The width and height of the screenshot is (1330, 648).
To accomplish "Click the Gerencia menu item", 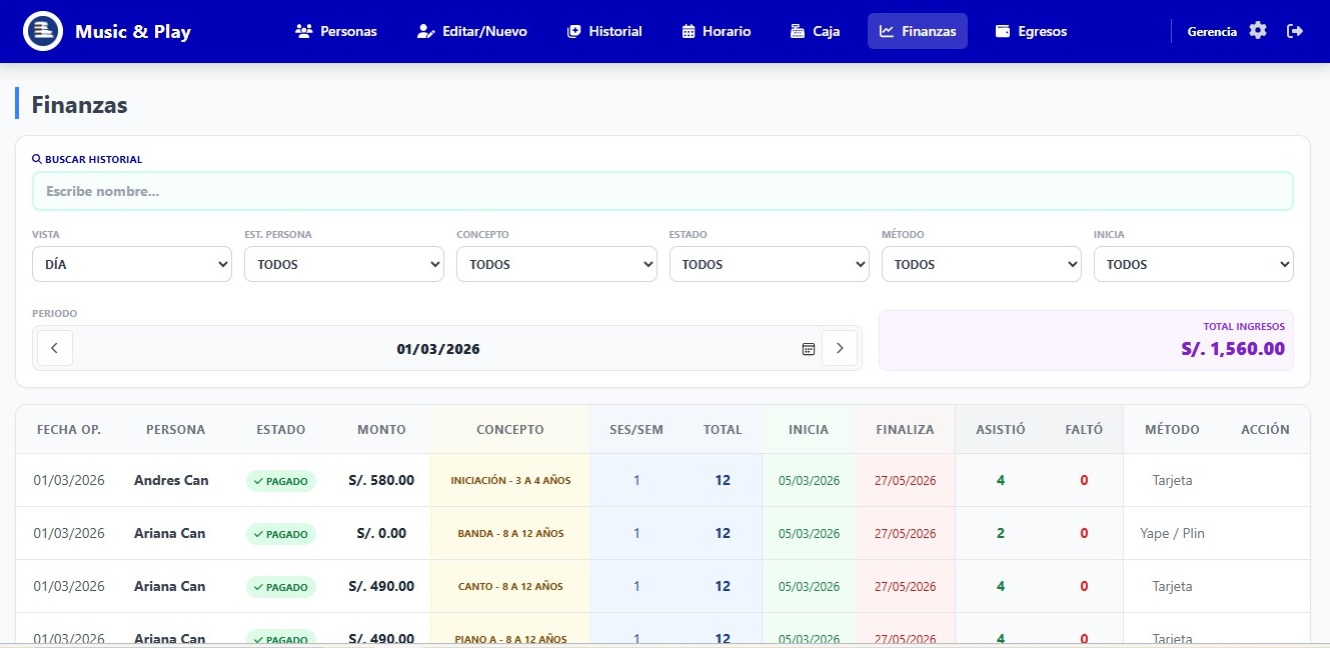I will [x=1212, y=31].
